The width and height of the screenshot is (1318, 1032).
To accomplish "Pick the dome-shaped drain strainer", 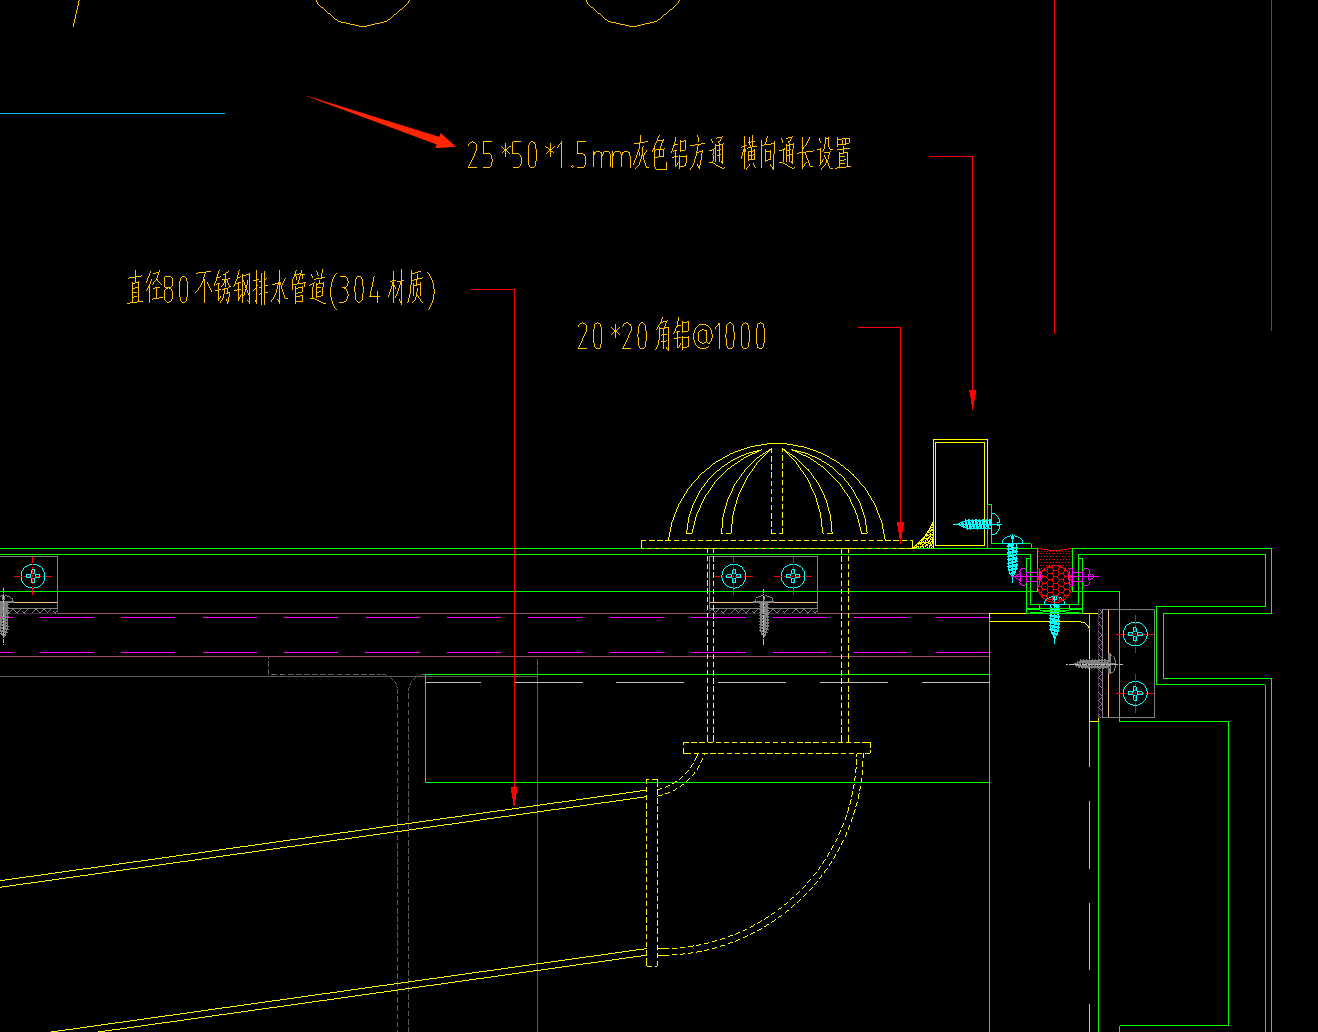I will pos(777,492).
